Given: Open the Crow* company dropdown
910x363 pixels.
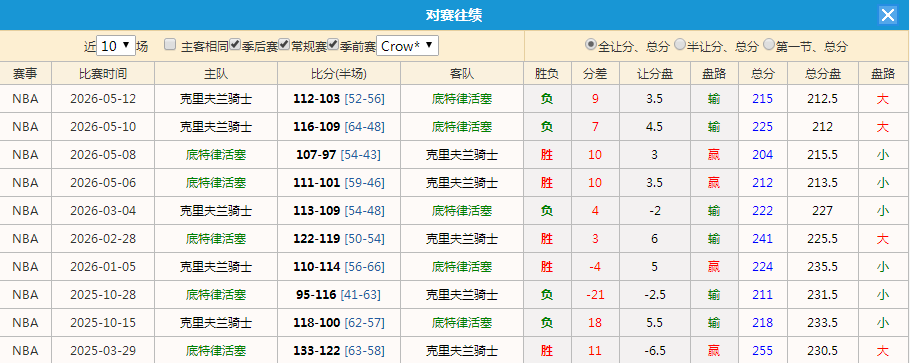Looking at the screenshot, I should click(x=407, y=46).
